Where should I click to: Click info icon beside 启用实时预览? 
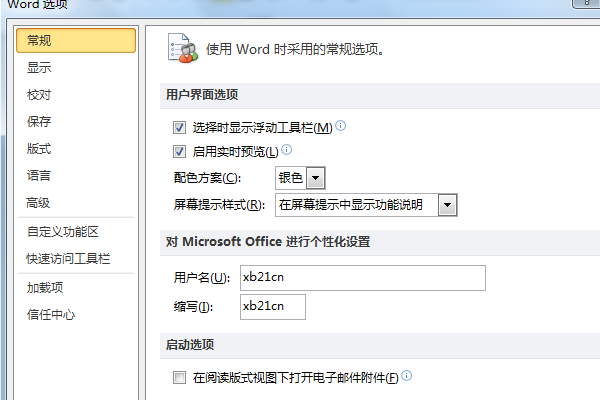coord(287,150)
